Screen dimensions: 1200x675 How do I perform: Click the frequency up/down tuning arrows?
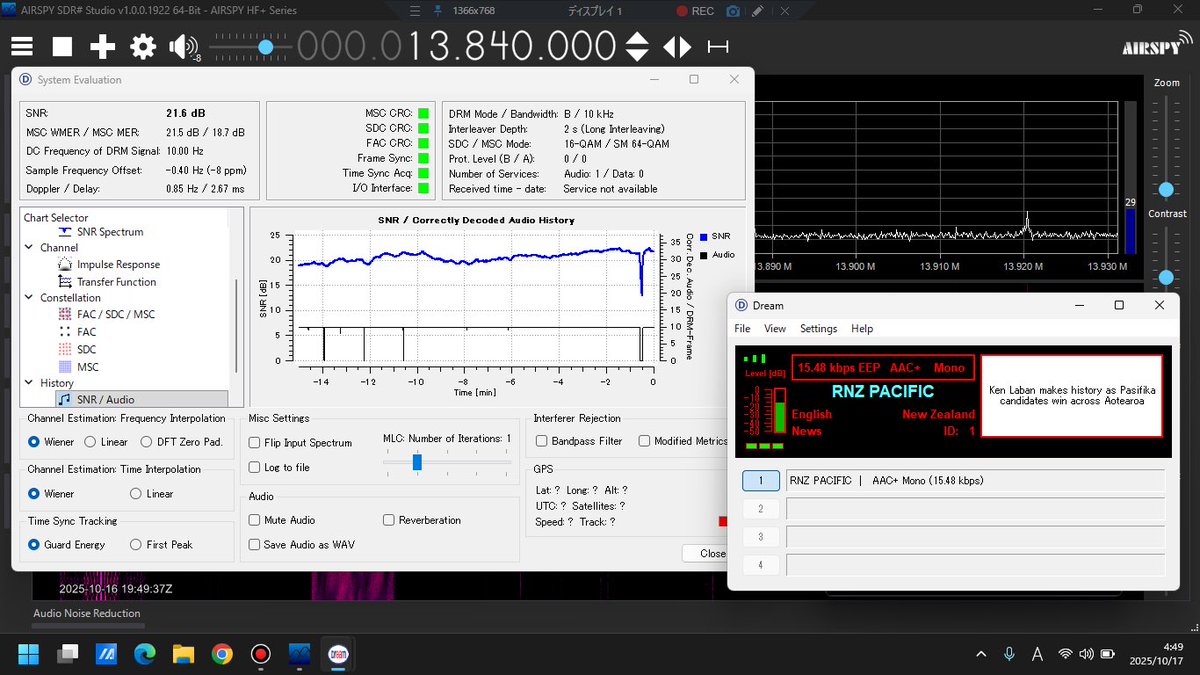tap(637, 47)
